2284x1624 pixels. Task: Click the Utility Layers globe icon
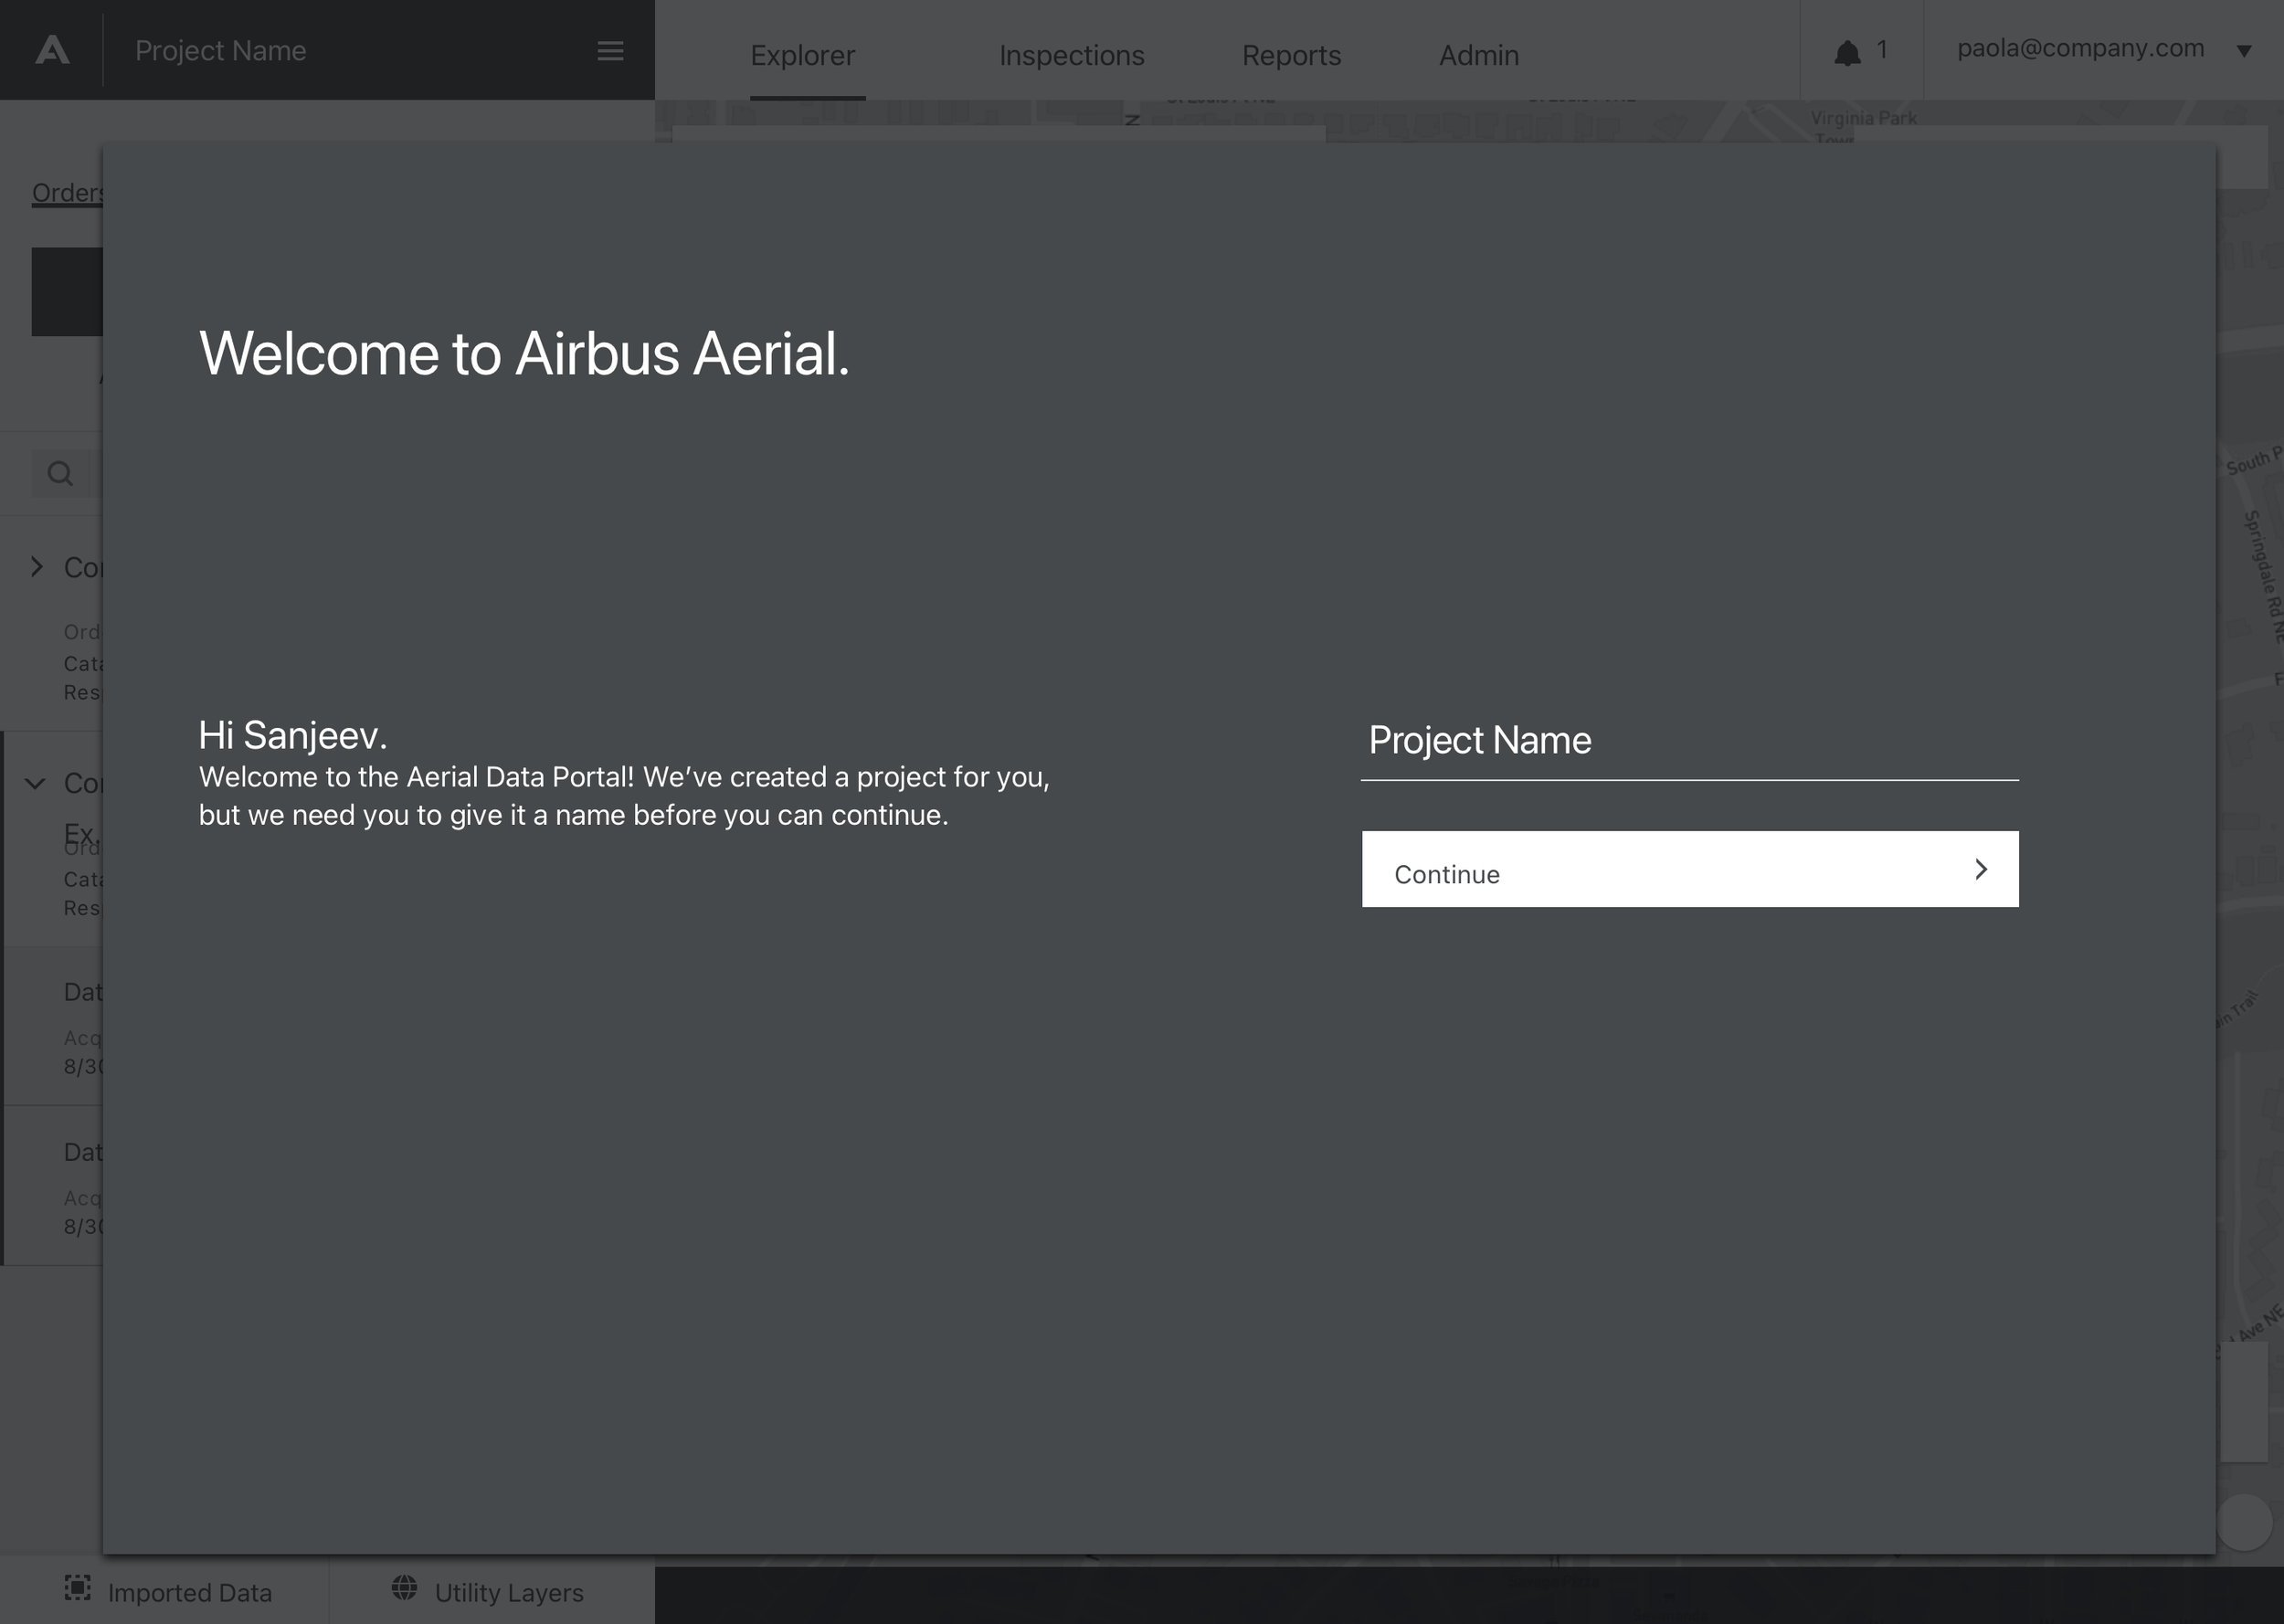tap(404, 1587)
